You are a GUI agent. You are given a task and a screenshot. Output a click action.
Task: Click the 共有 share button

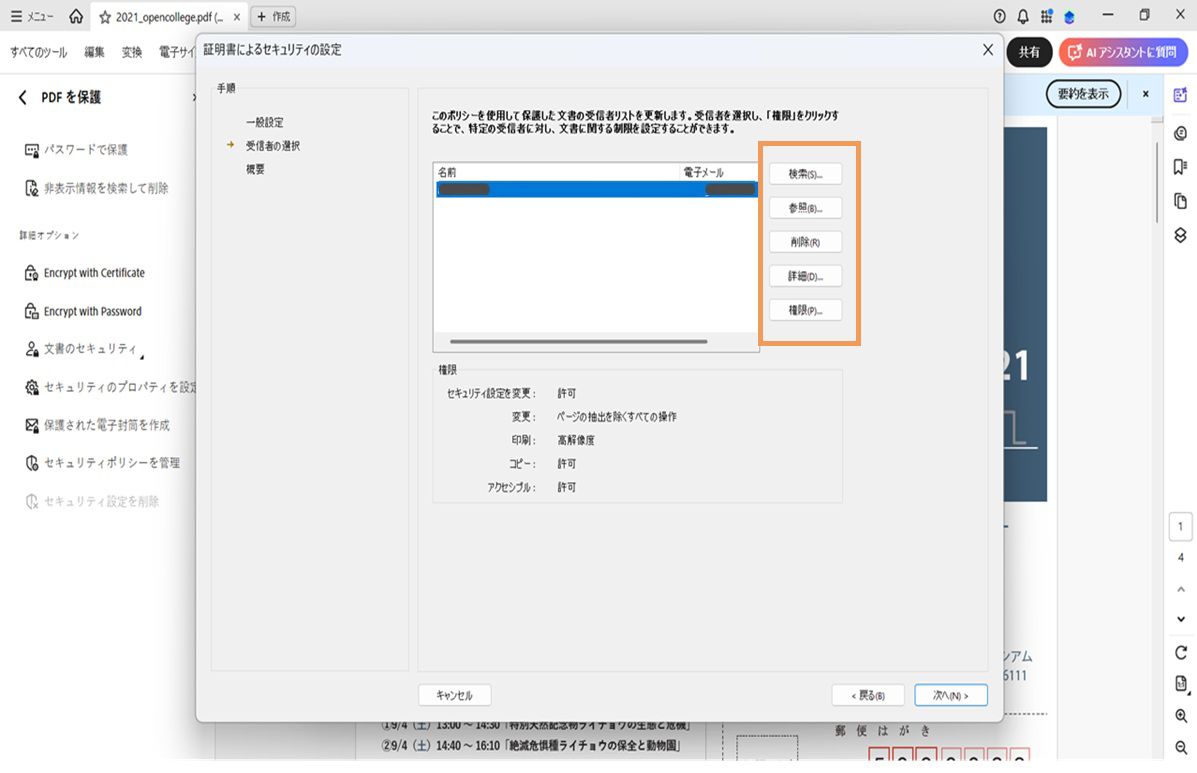point(1029,52)
